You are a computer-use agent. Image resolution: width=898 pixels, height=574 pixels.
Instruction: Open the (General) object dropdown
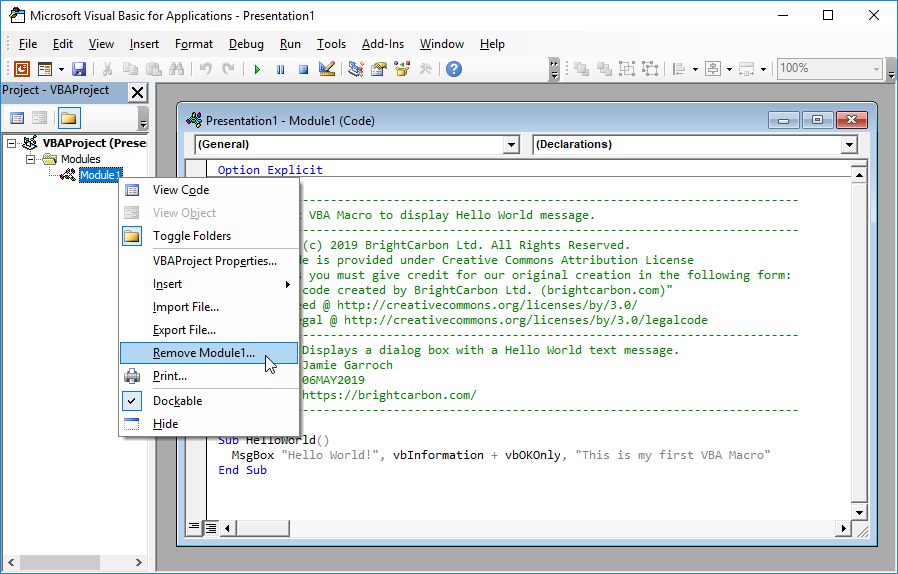(x=511, y=145)
